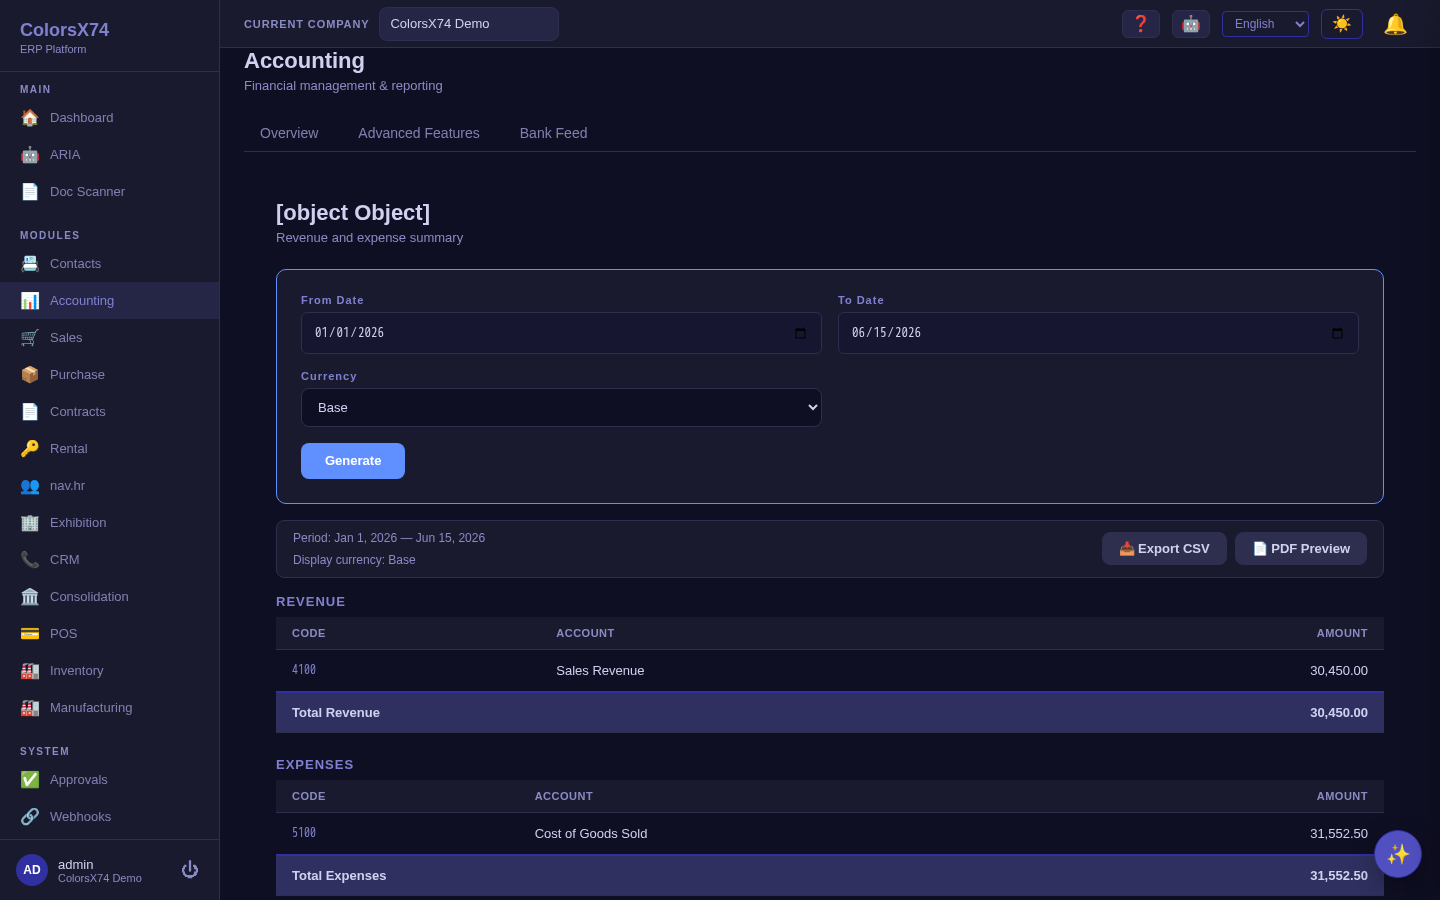
Task: Open Sales module from sidebar
Action: pos(109,338)
